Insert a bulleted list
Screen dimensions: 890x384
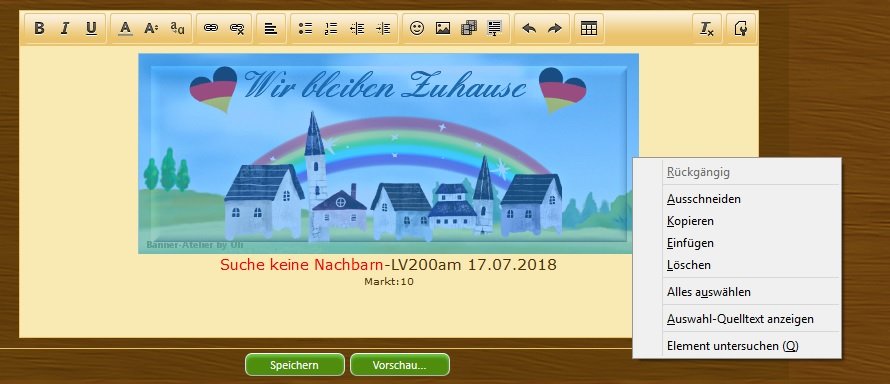click(x=305, y=28)
